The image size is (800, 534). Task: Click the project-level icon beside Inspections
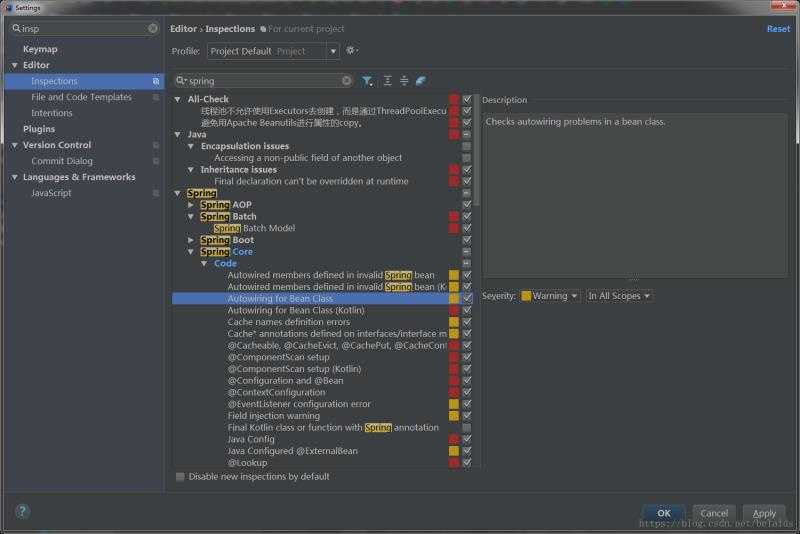(x=156, y=81)
